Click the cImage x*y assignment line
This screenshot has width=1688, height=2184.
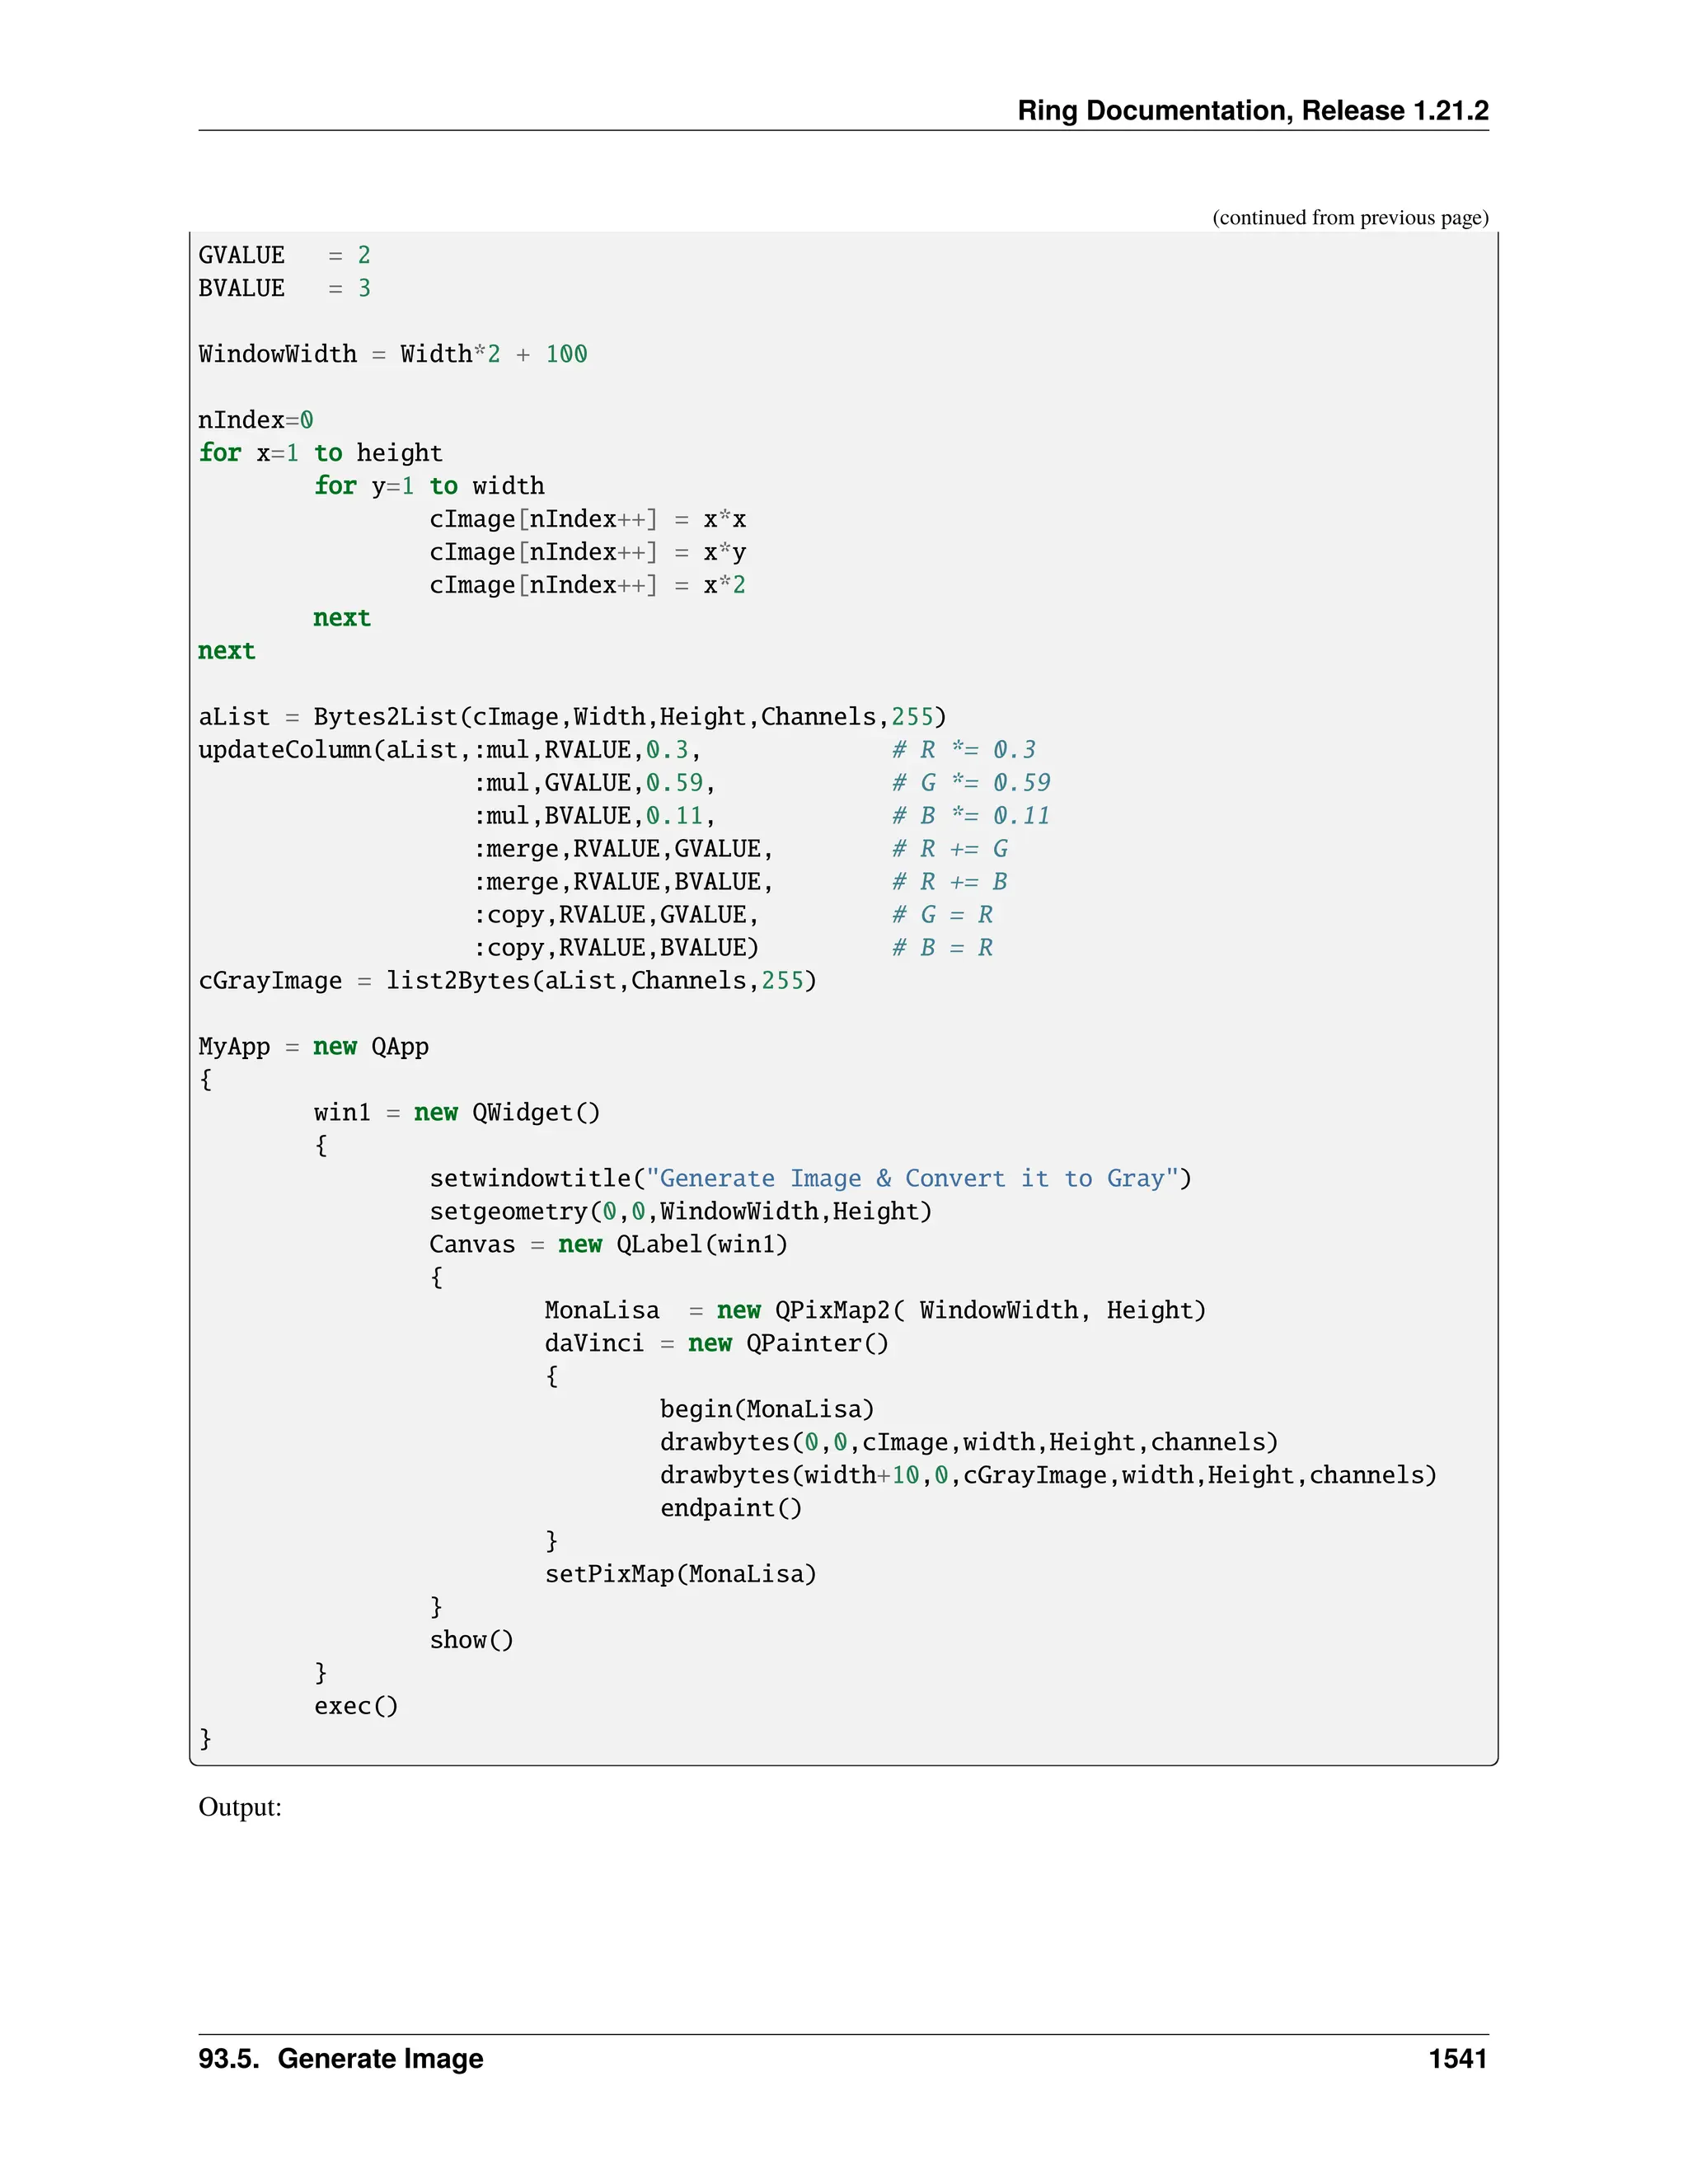[x=587, y=553]
